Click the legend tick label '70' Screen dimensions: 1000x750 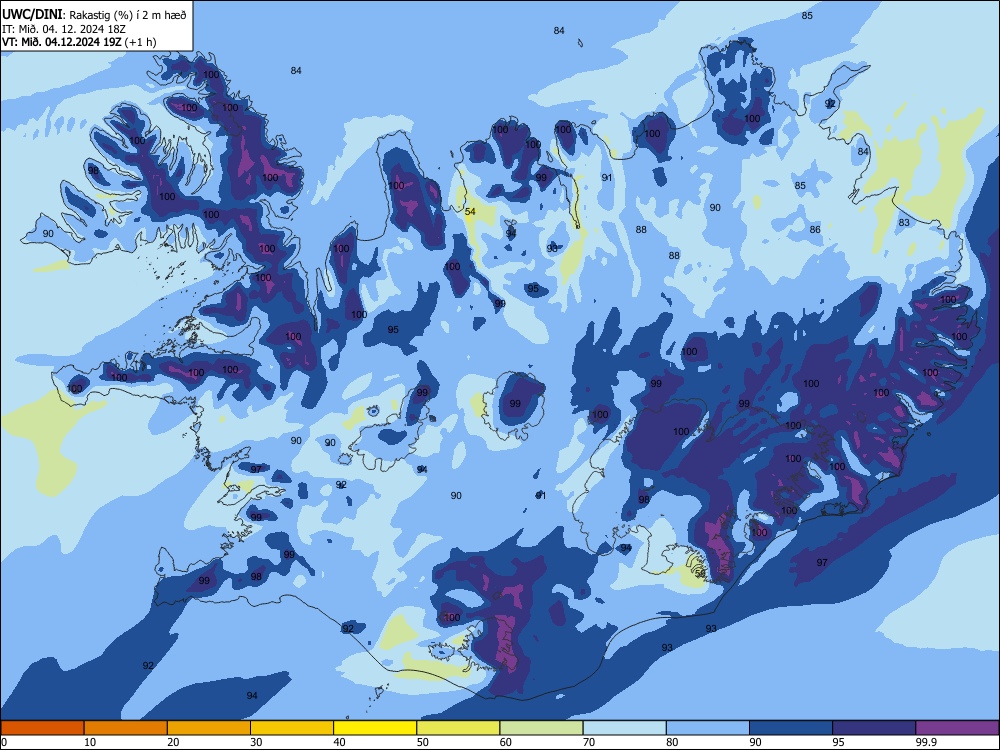point(589,742)
